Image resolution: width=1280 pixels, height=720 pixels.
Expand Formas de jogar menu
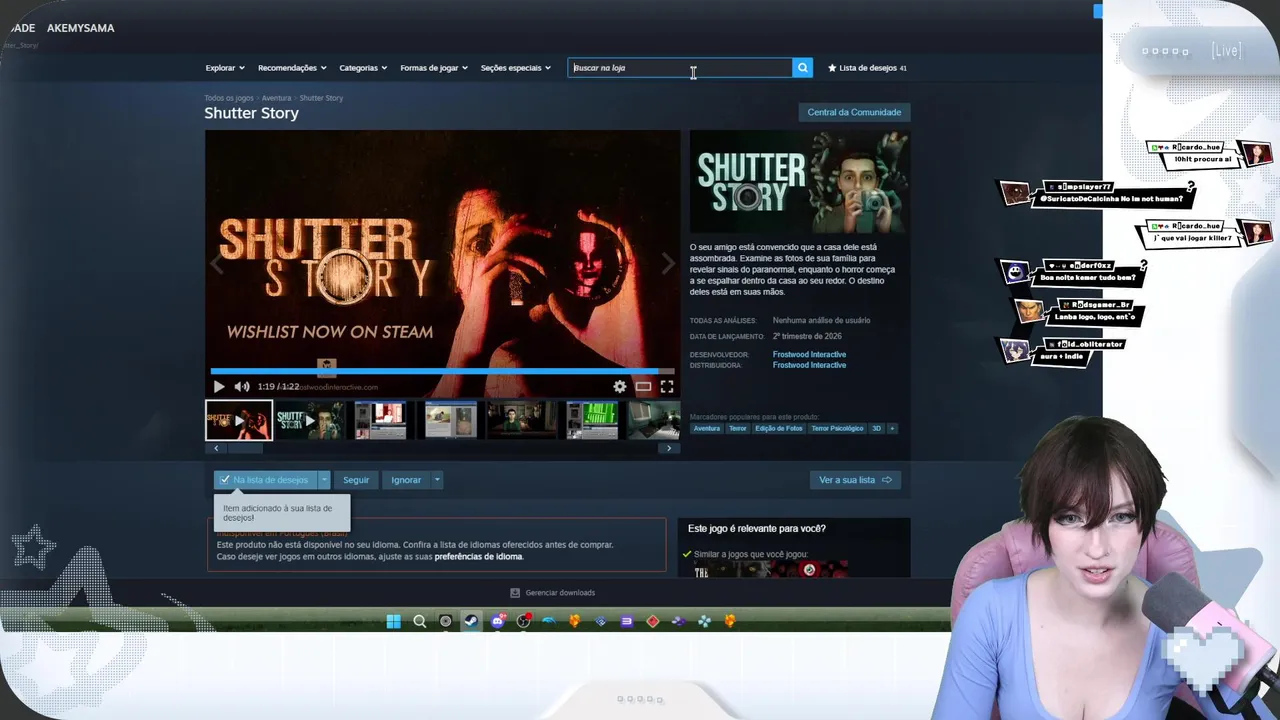[x=434, y=68]
